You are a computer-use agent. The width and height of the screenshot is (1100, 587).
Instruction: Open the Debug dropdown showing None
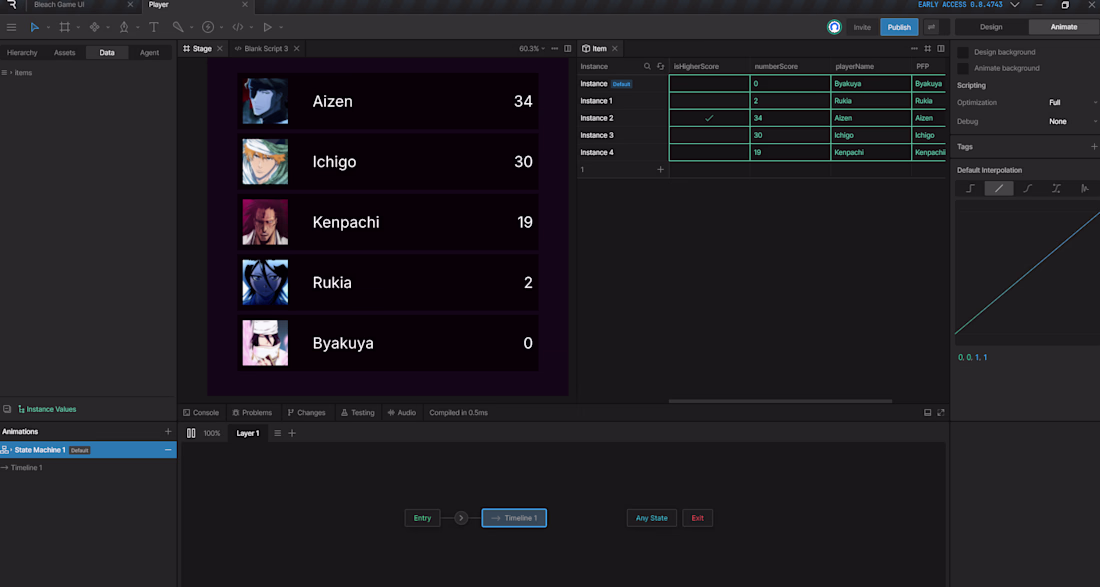[1073, 121]
